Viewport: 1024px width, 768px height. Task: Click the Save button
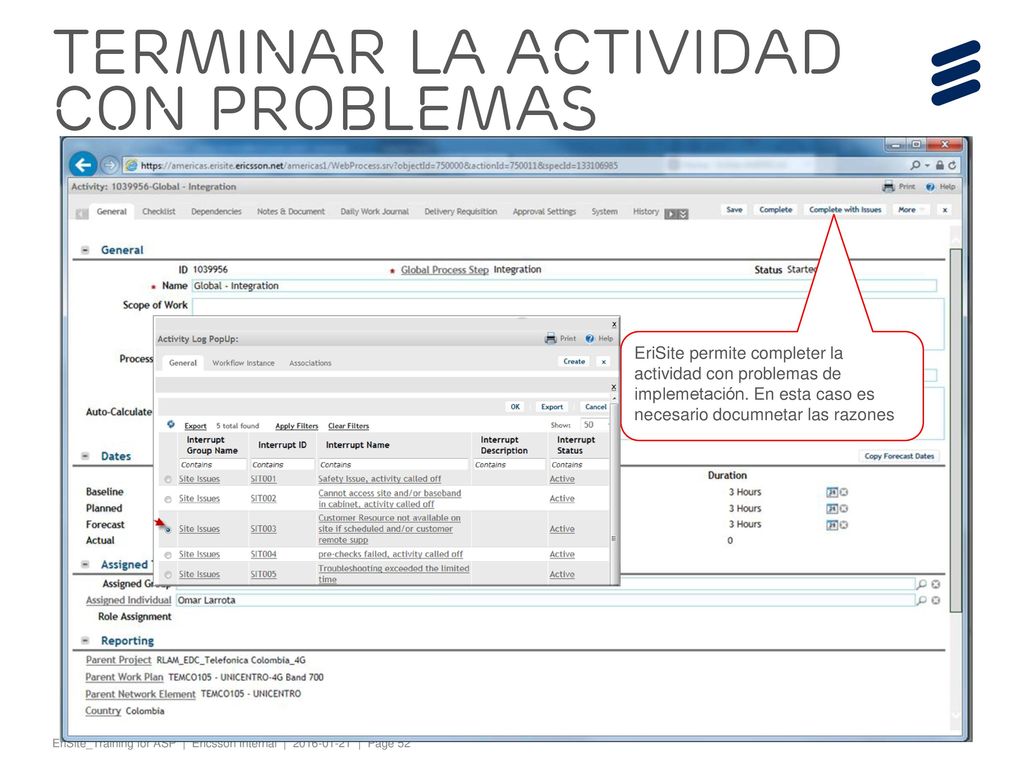[734, 210]
